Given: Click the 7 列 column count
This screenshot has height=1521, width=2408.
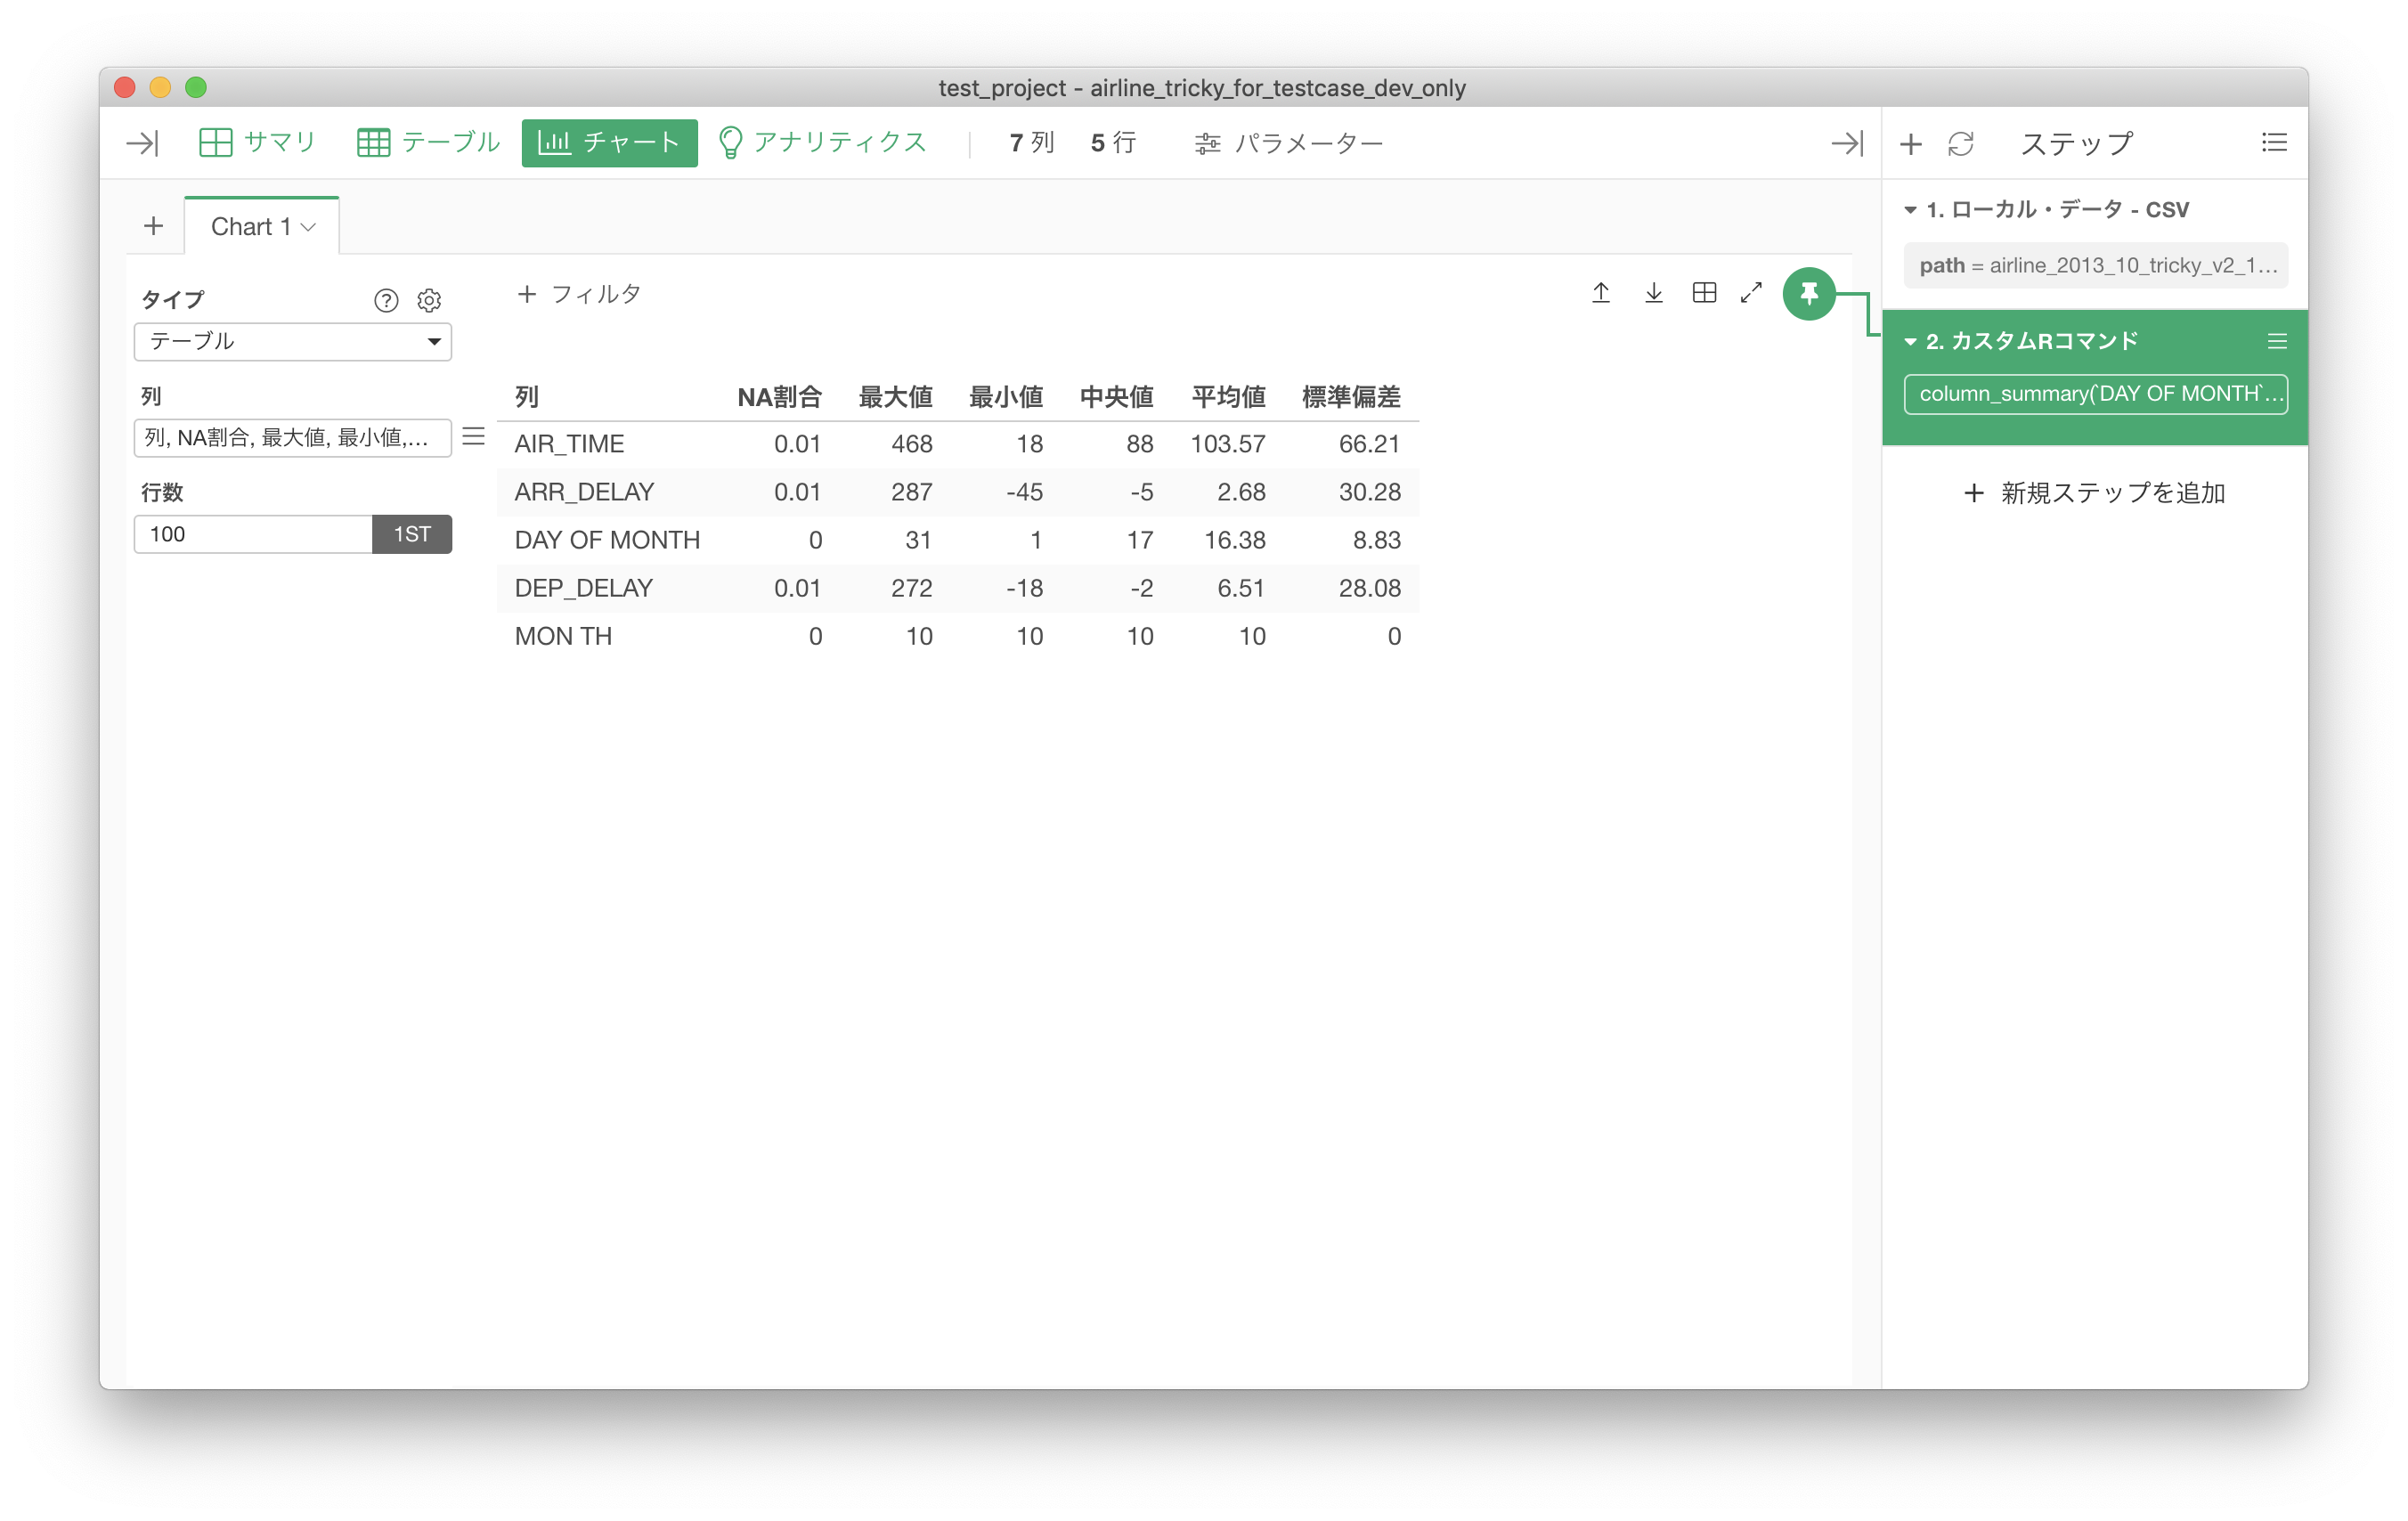Looking at the screenshot, I should click(x=1032, y=143).
